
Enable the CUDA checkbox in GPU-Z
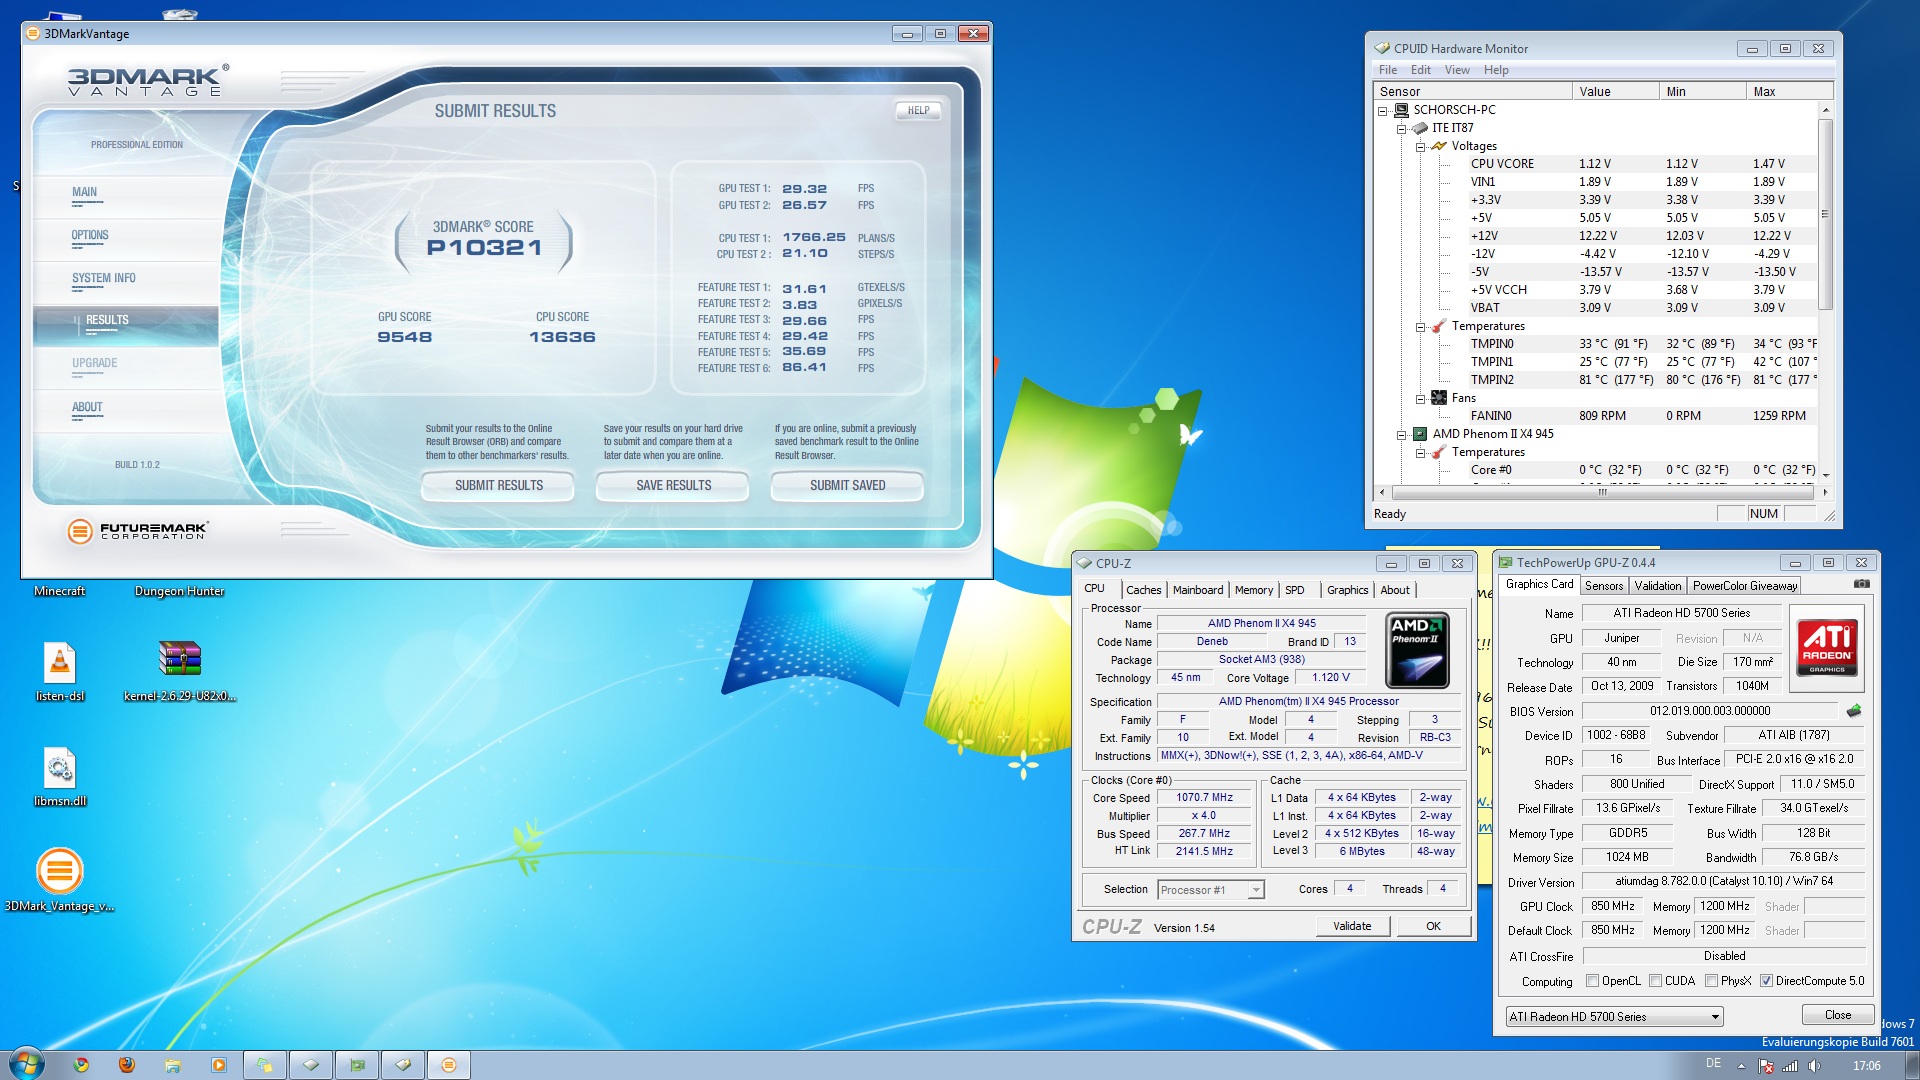[x=1656, y=981]
